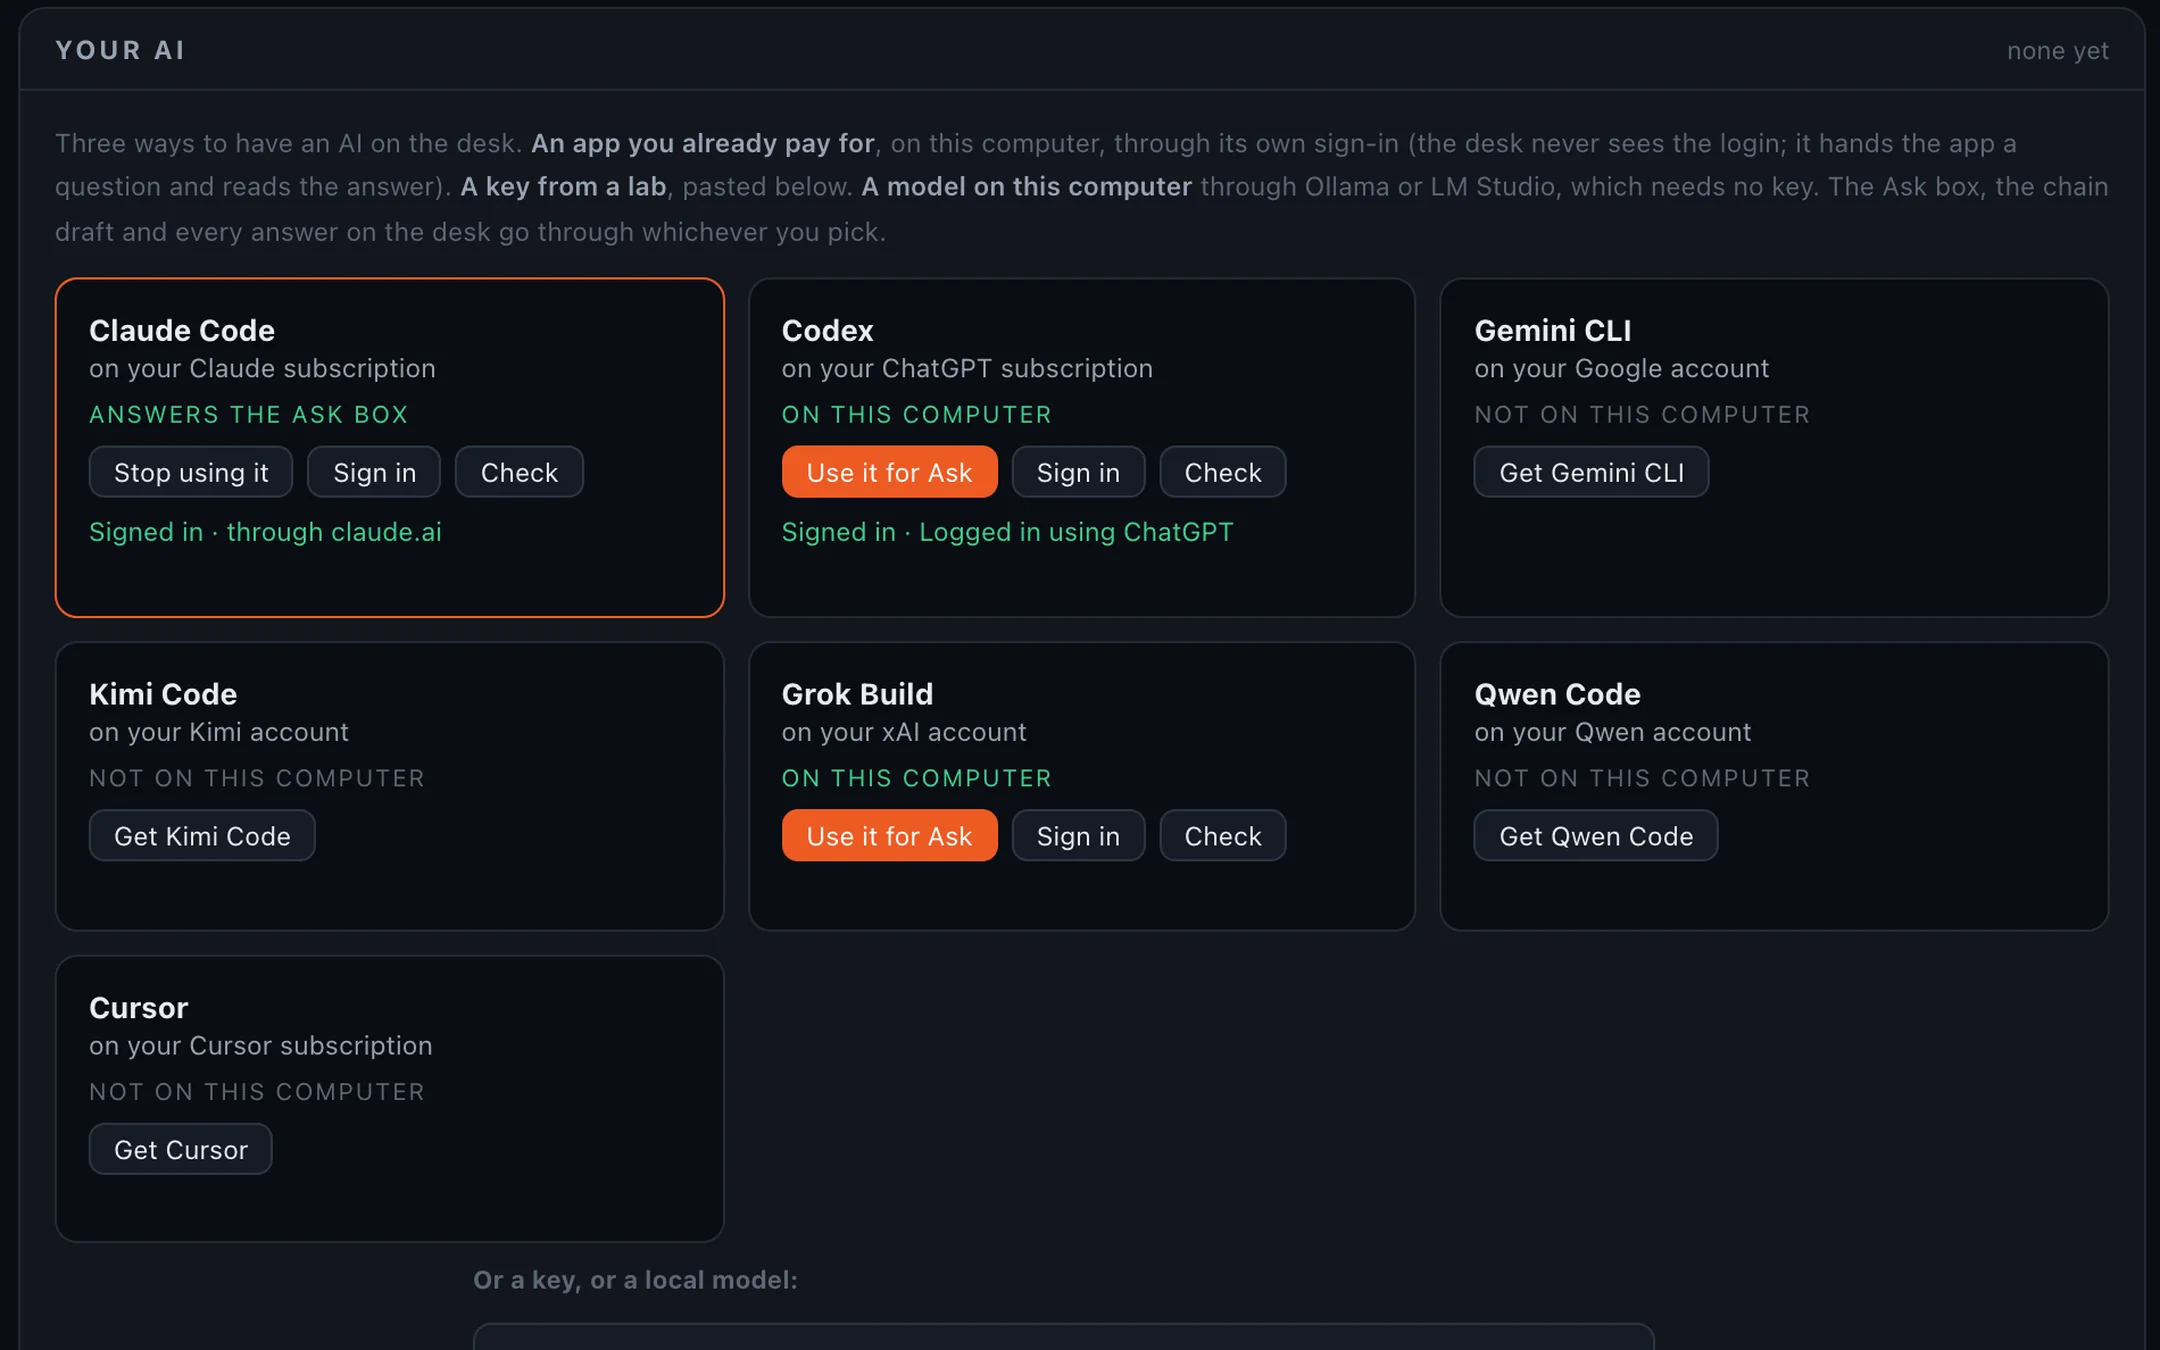Click 'on your Cursor subscription' text

click(260, 1046)
